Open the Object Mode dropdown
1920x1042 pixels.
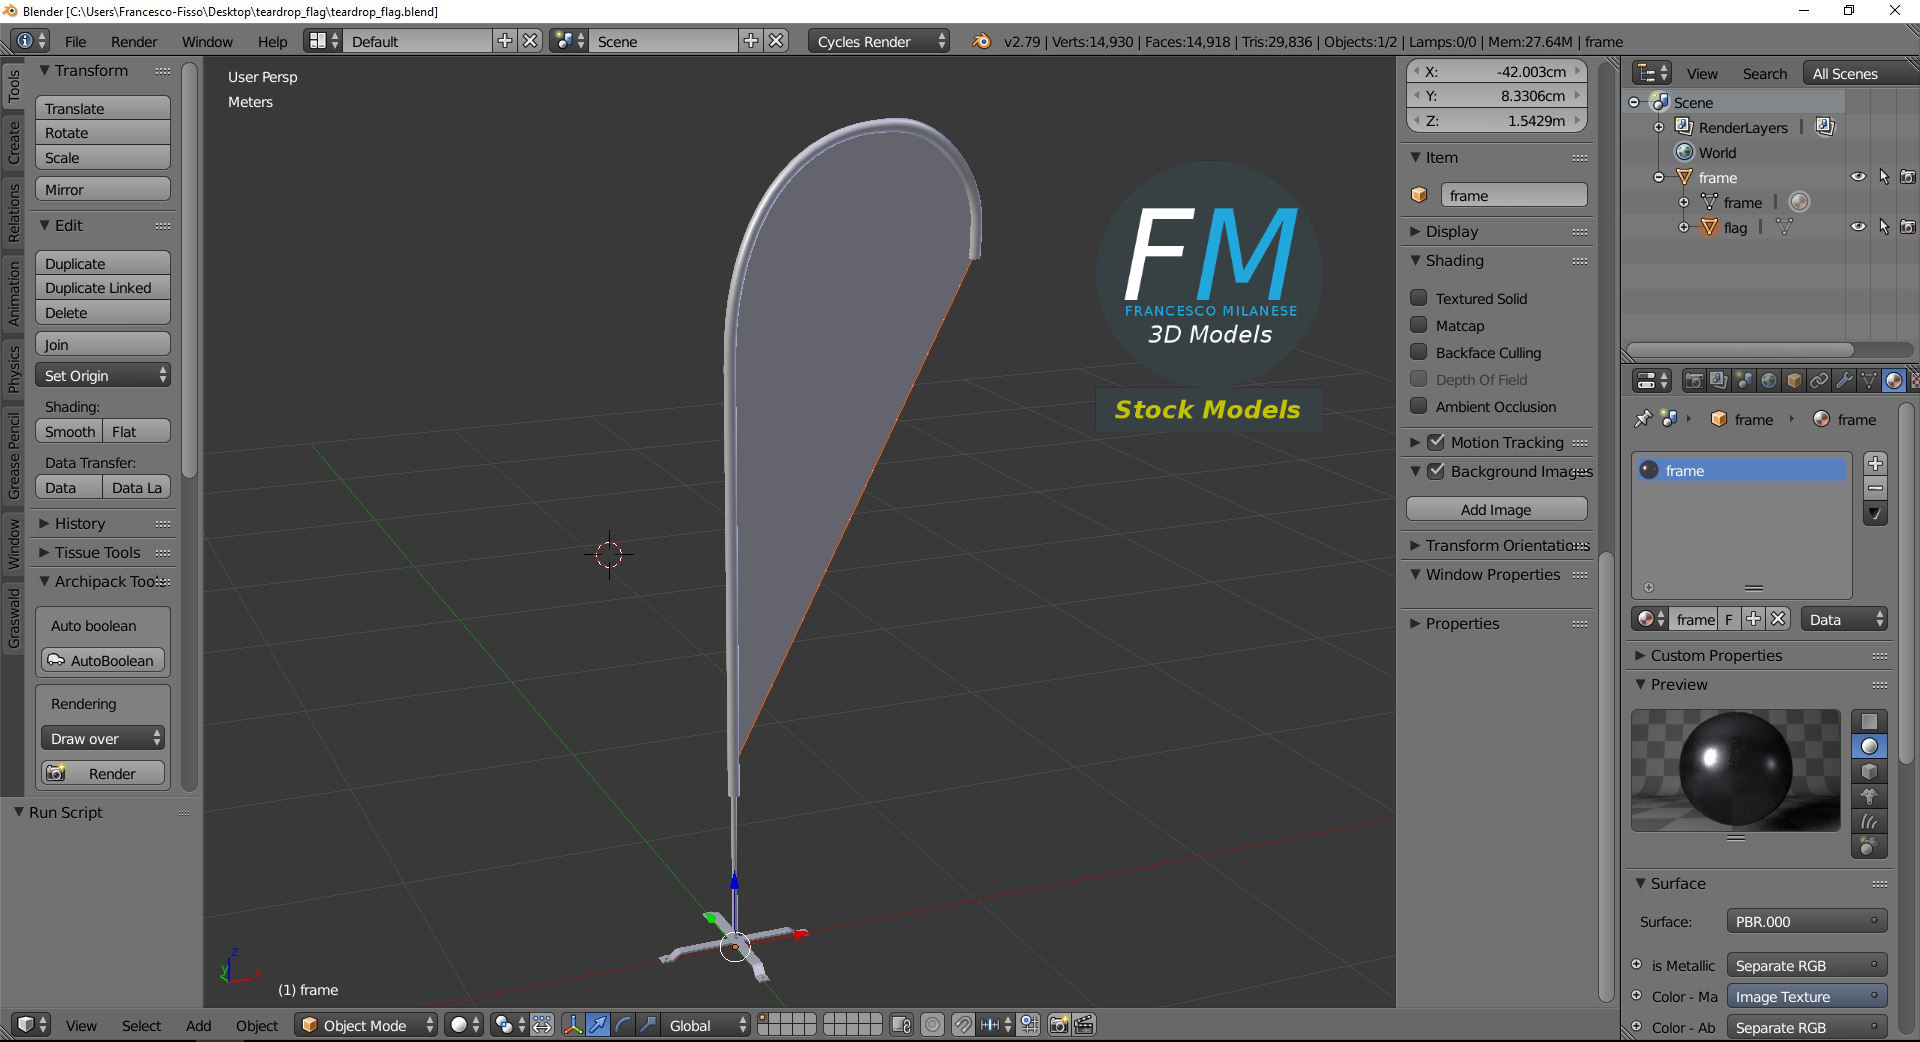(x=365, y=1025)
